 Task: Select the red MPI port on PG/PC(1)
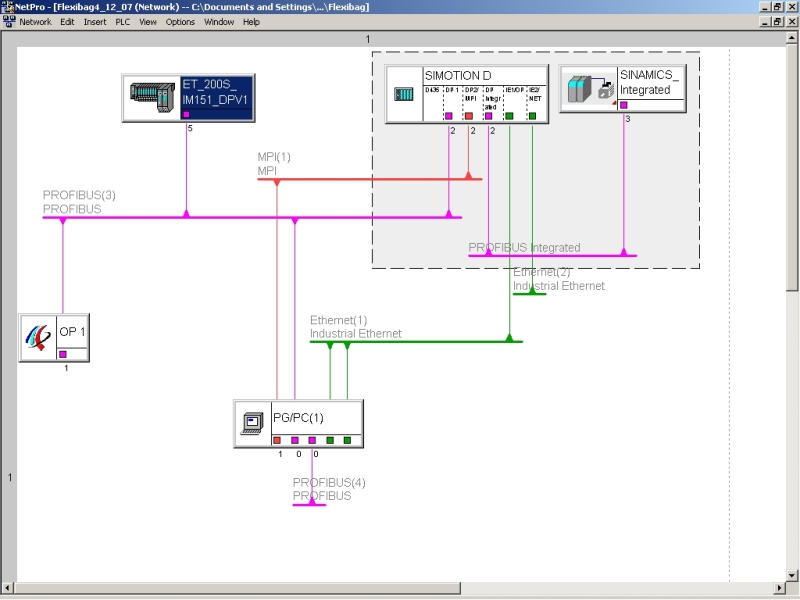[x=277, y=440]
